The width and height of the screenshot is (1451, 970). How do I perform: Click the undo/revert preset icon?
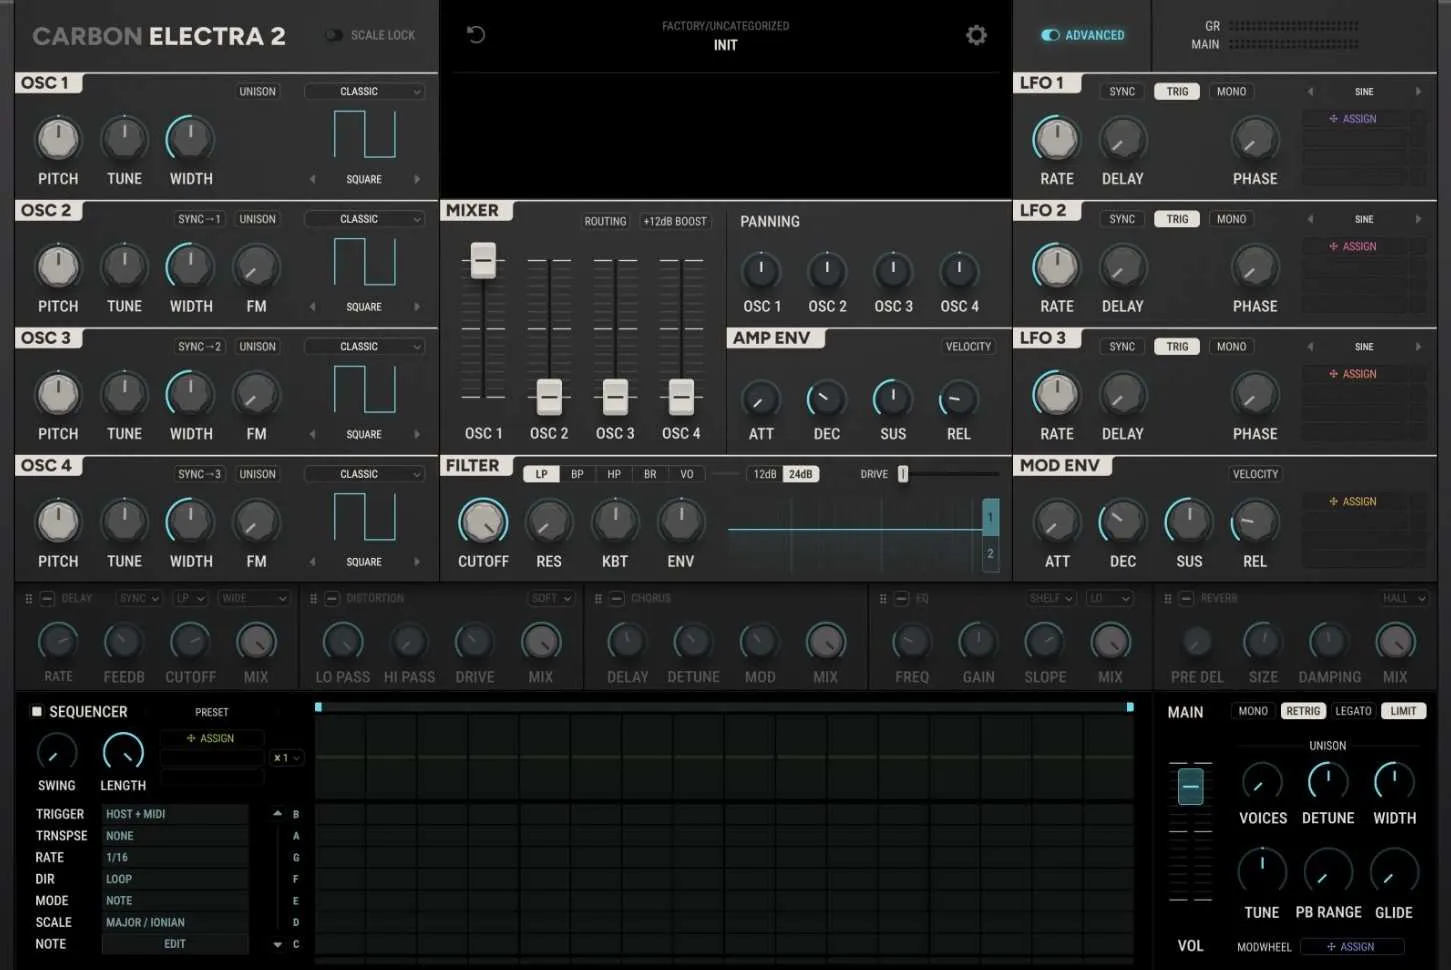pos(476,35)
